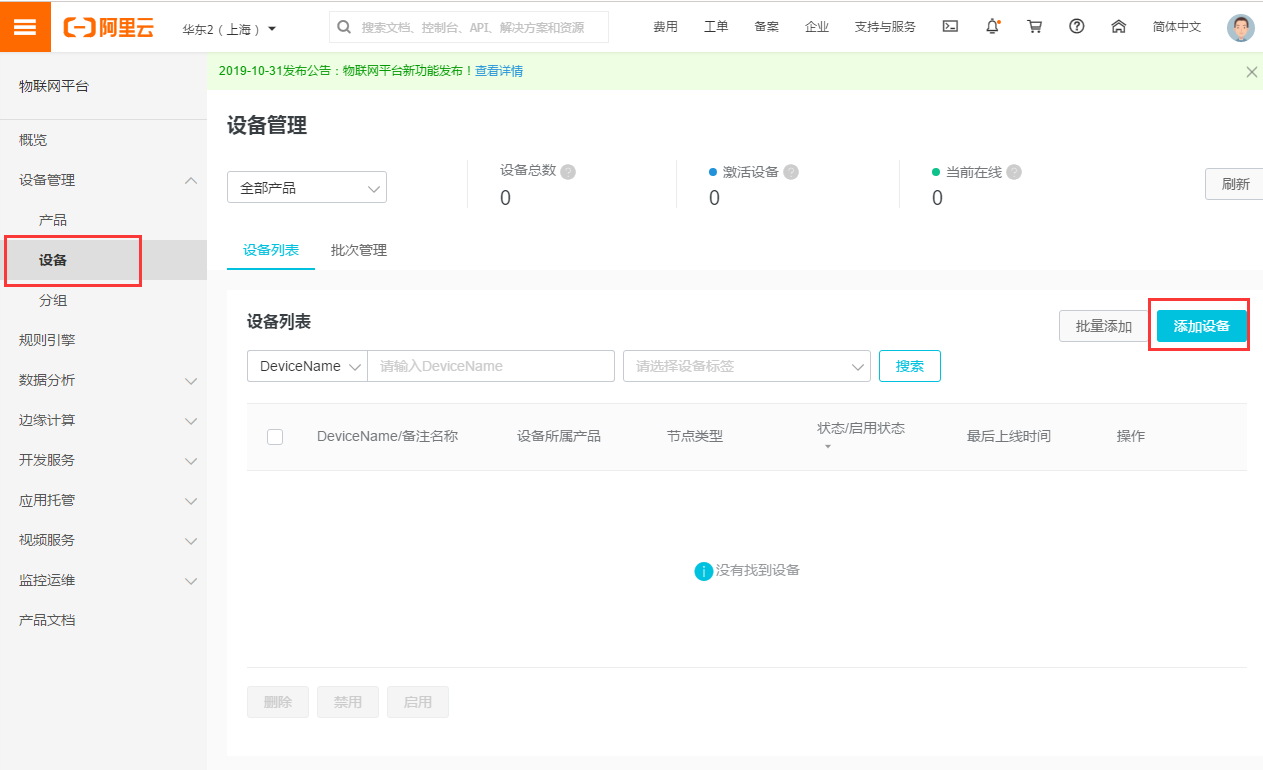Expand the 视频服务 sidebar section
The width and height of the screenshot is (1263, 770).
tap(191, 540)
